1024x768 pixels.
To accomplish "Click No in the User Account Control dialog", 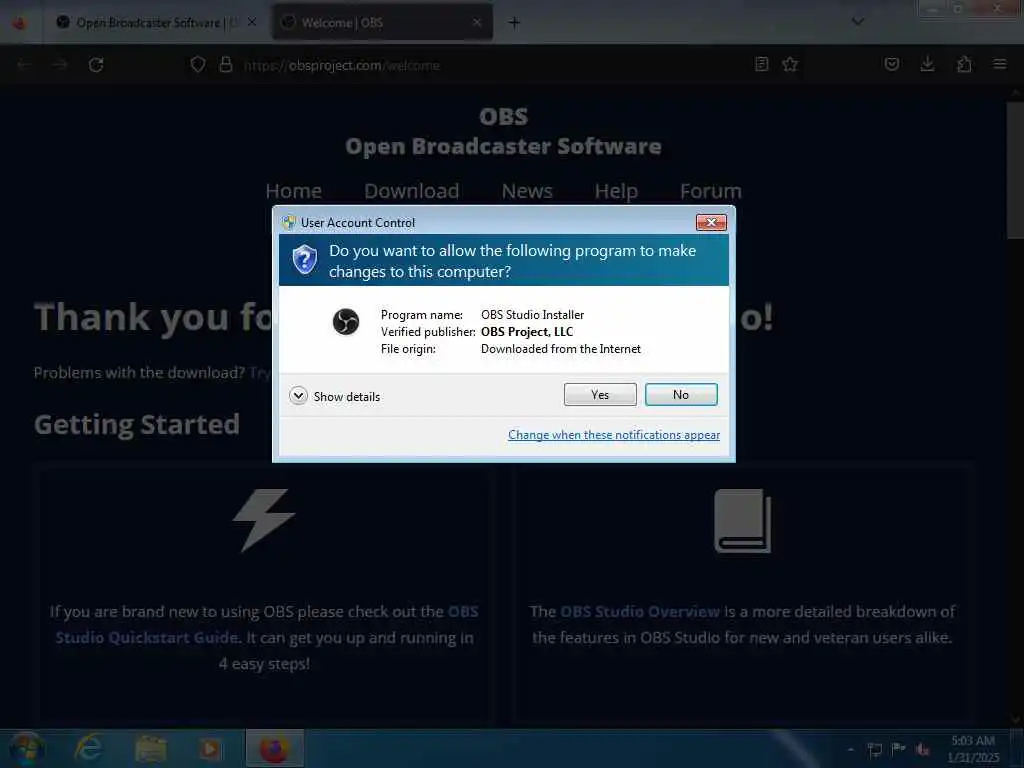I will (680, 394).
